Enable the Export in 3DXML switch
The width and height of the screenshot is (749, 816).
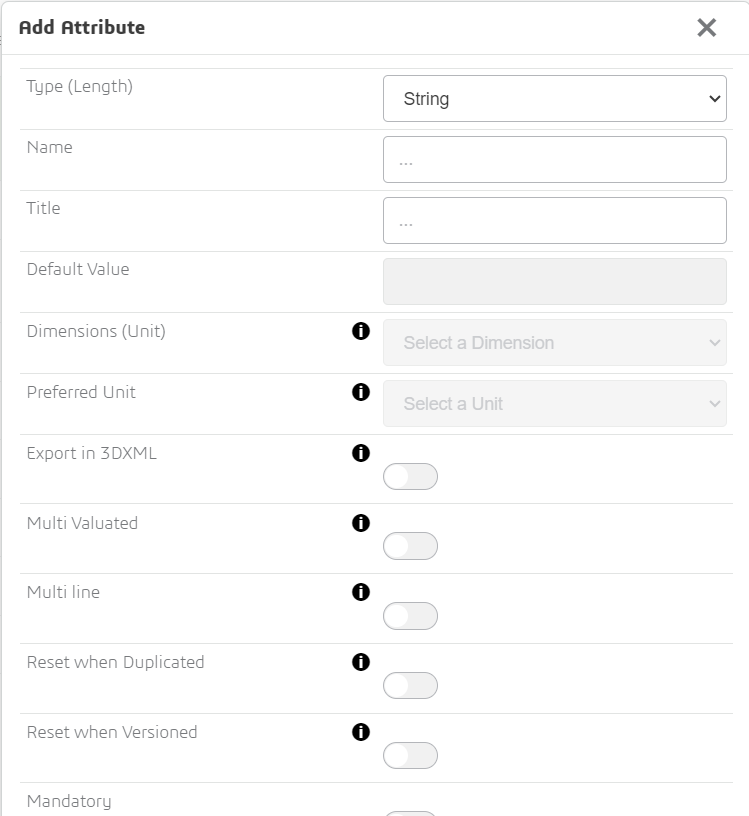tap(410, 477)
